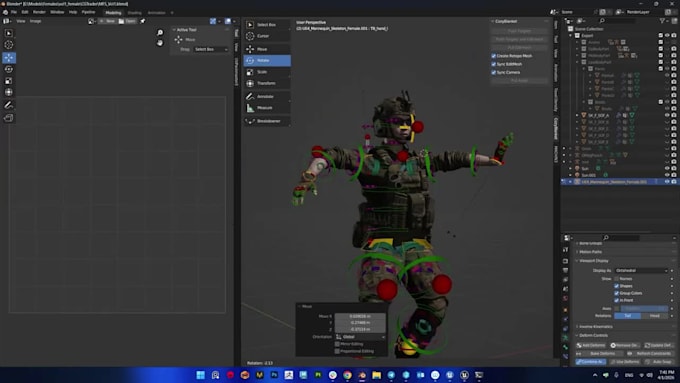Click the zoom magnifier in image editor

(160, 33)
